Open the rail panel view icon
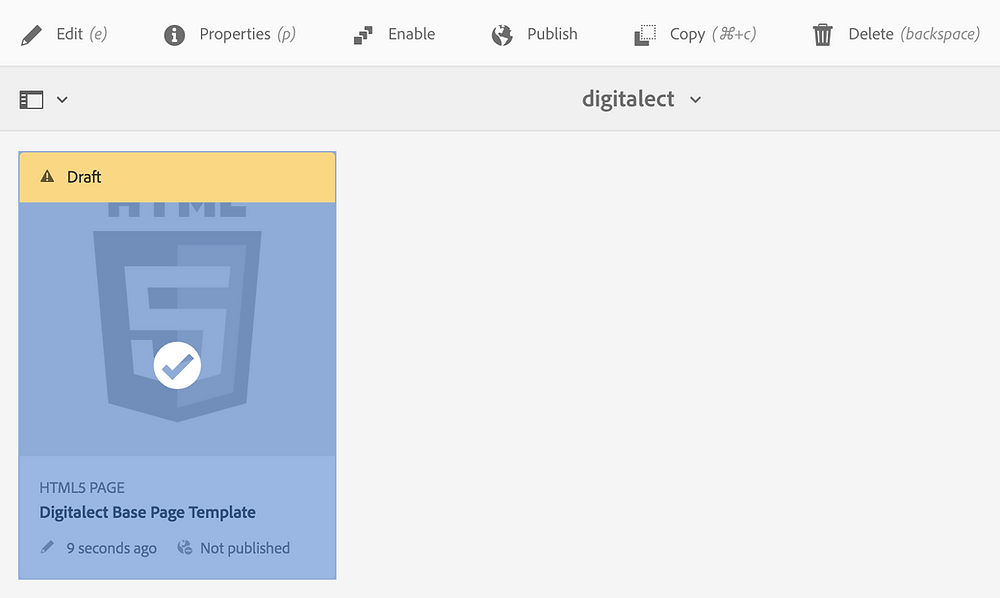 (31, 99)
